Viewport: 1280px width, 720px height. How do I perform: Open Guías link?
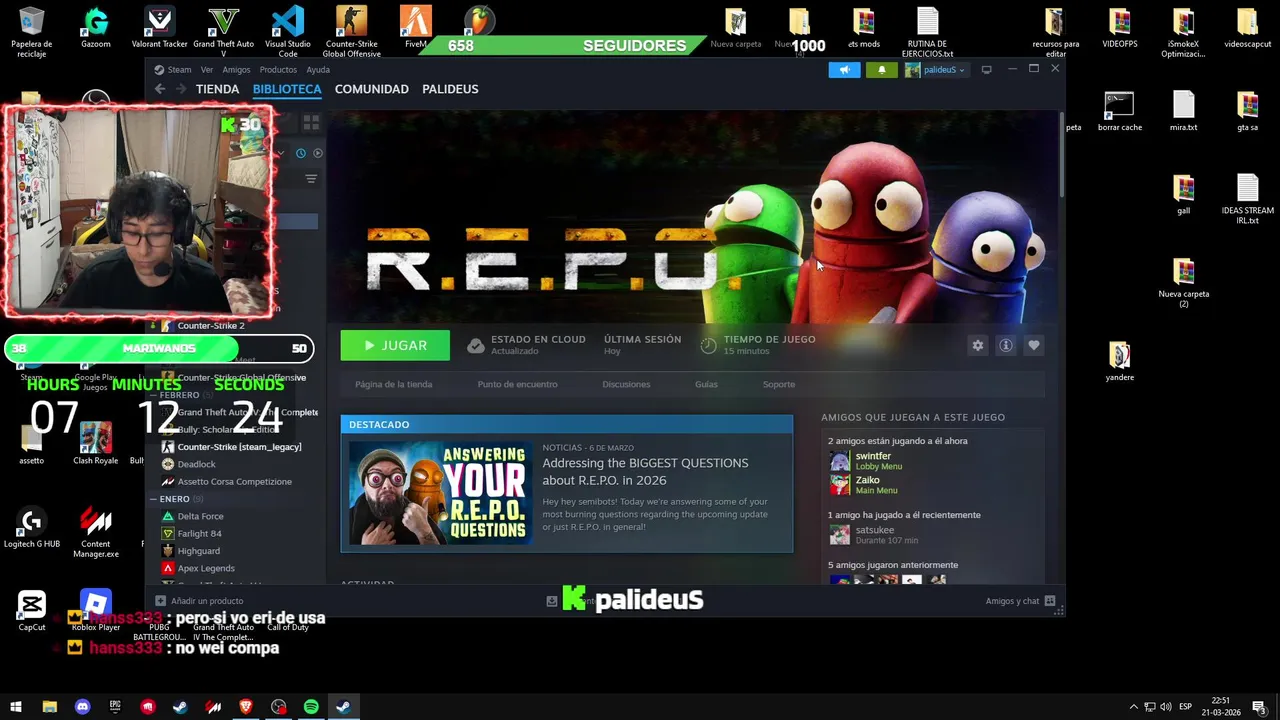pos(706,384)
